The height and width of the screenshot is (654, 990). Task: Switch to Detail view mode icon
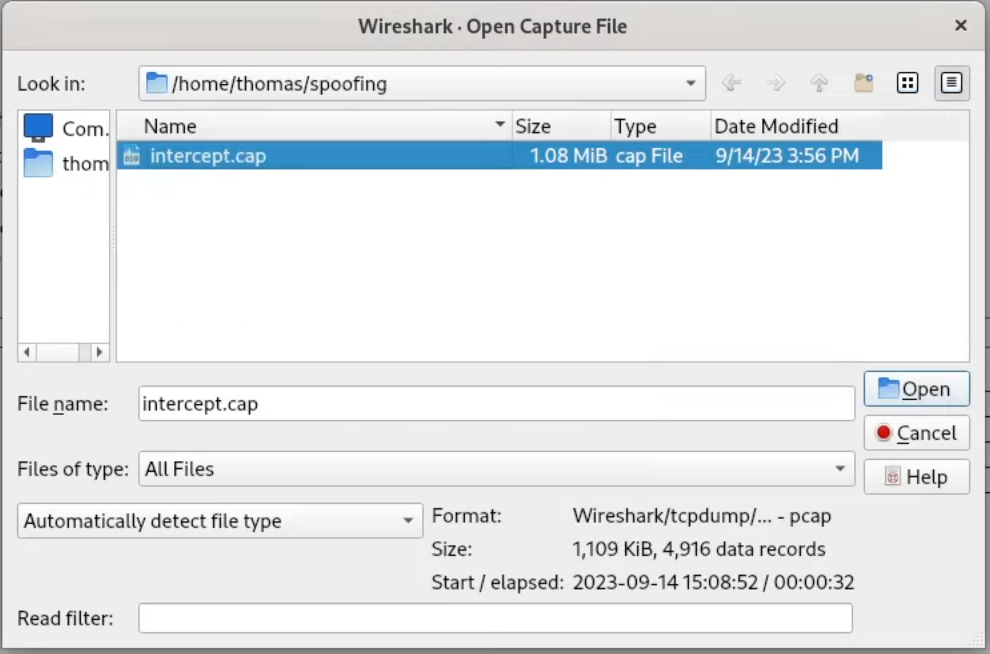(951, 84)
